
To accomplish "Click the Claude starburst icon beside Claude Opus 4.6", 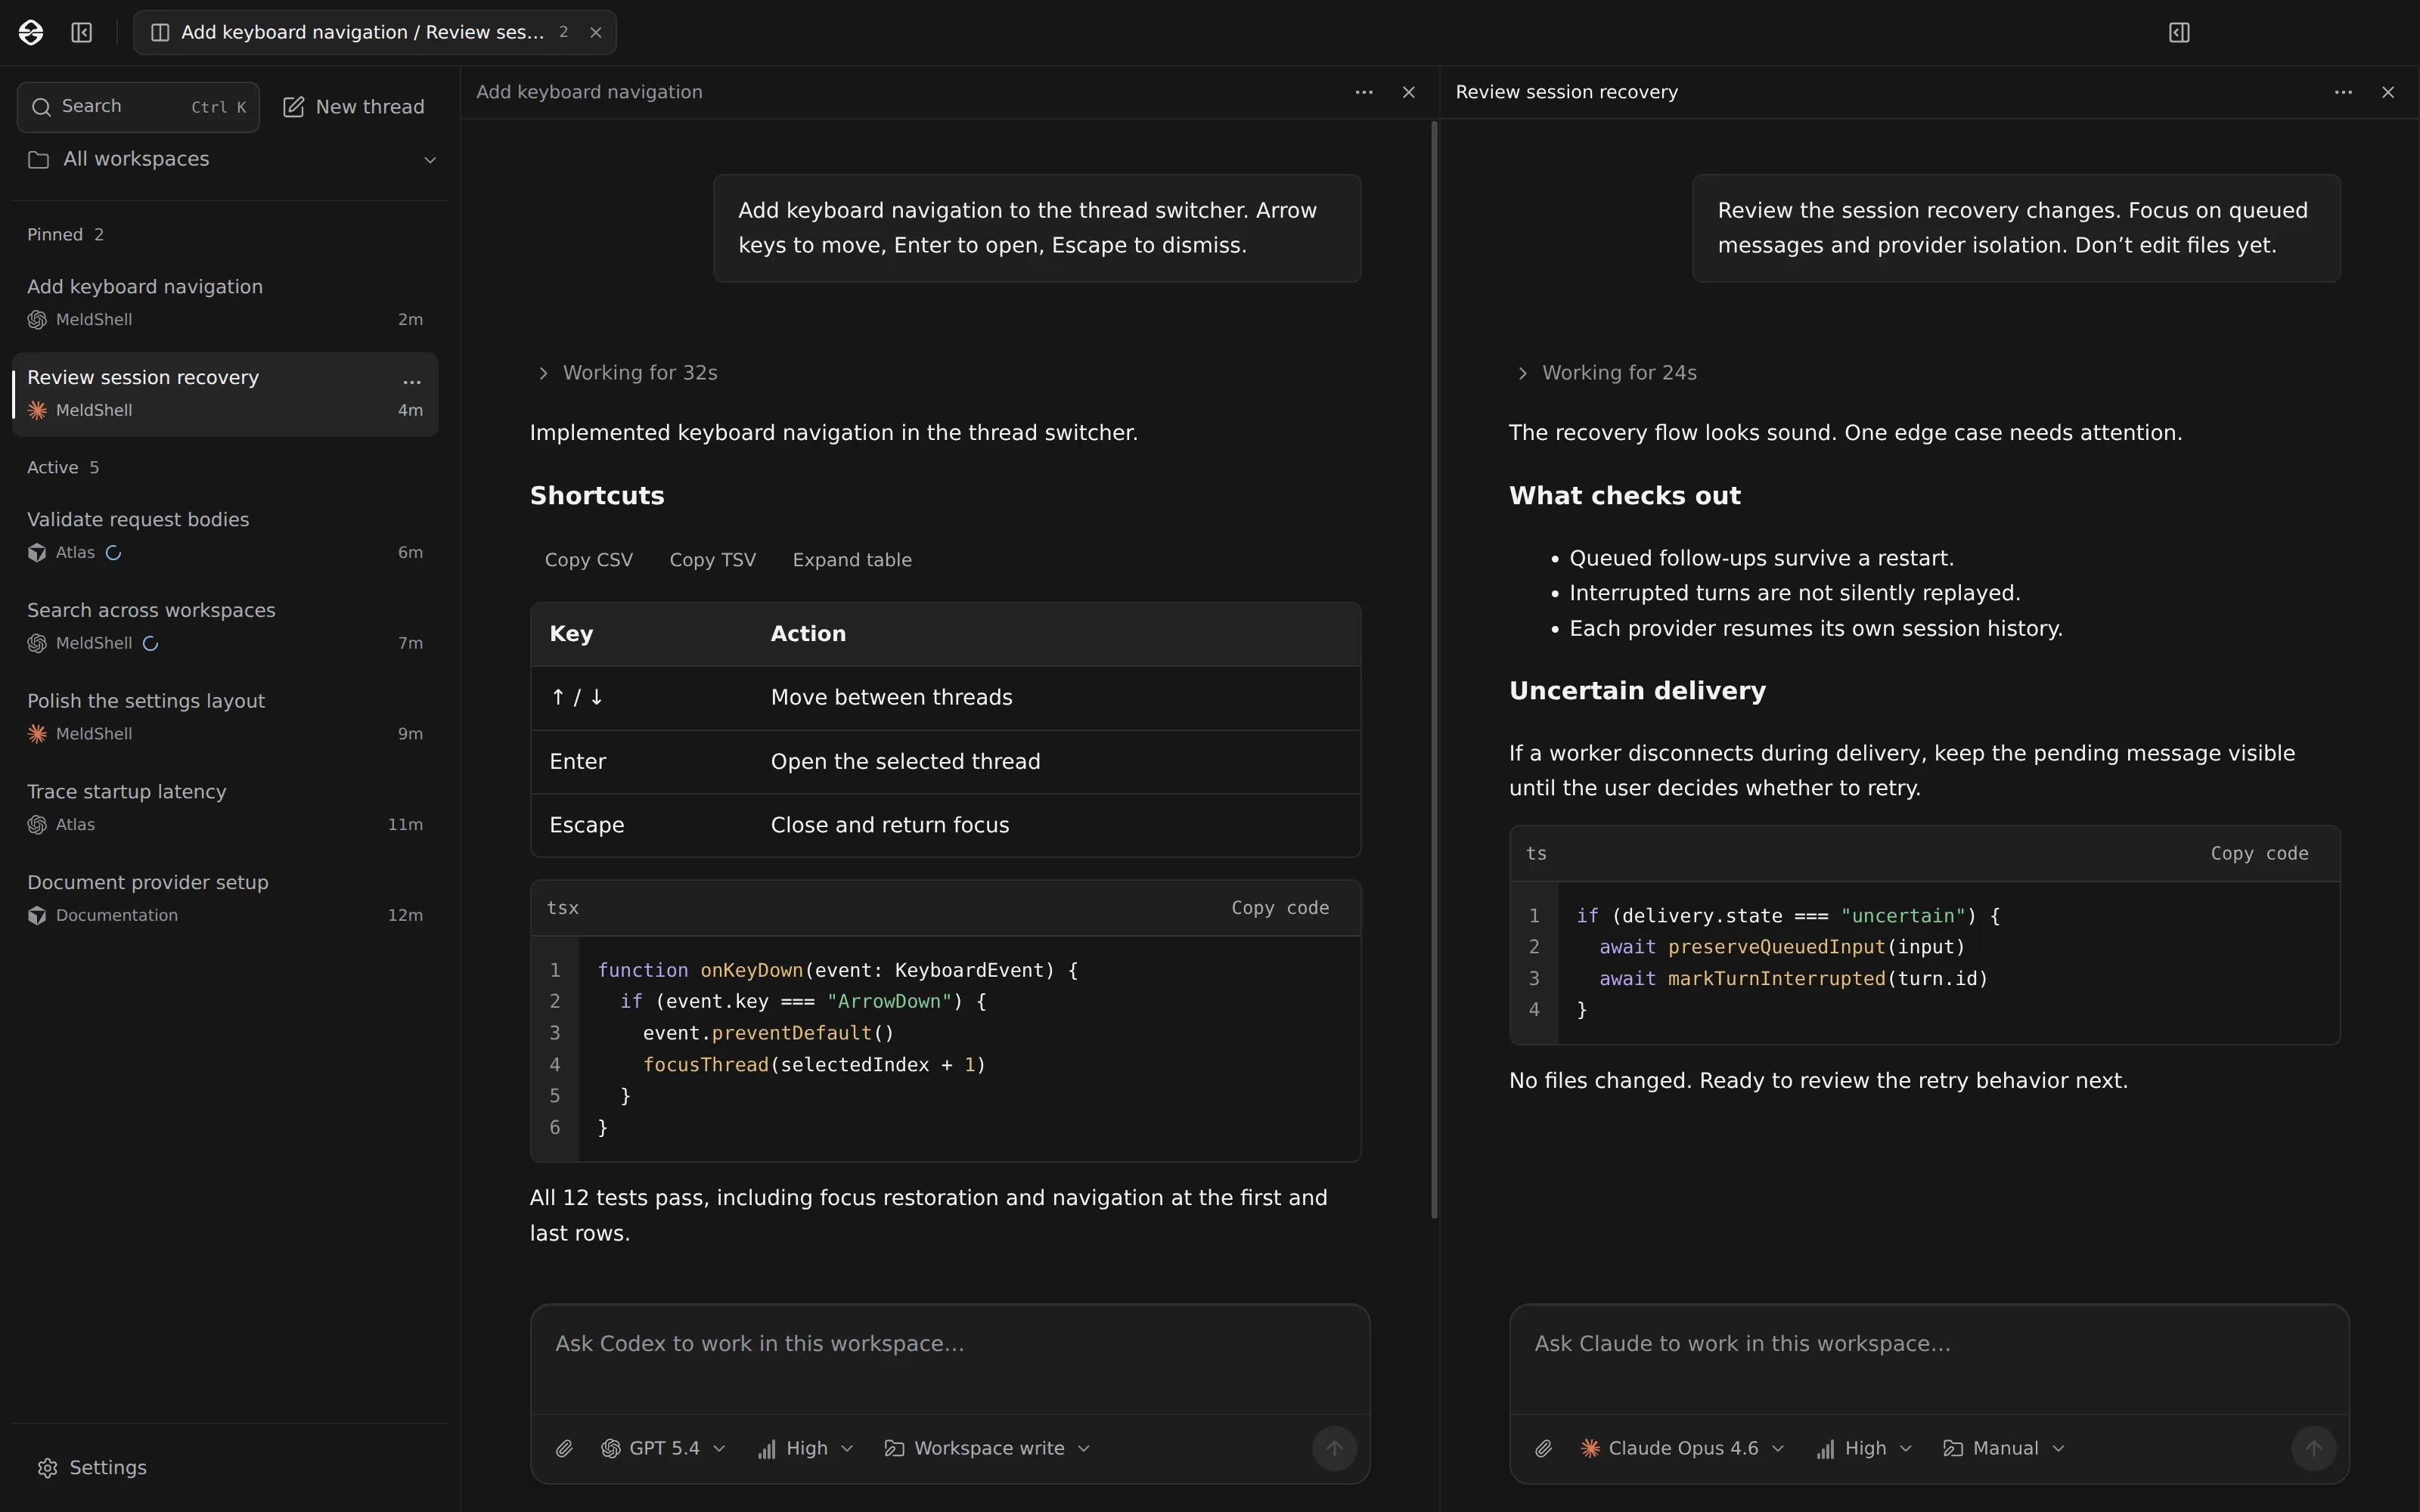I will tap(1589, 1448).
